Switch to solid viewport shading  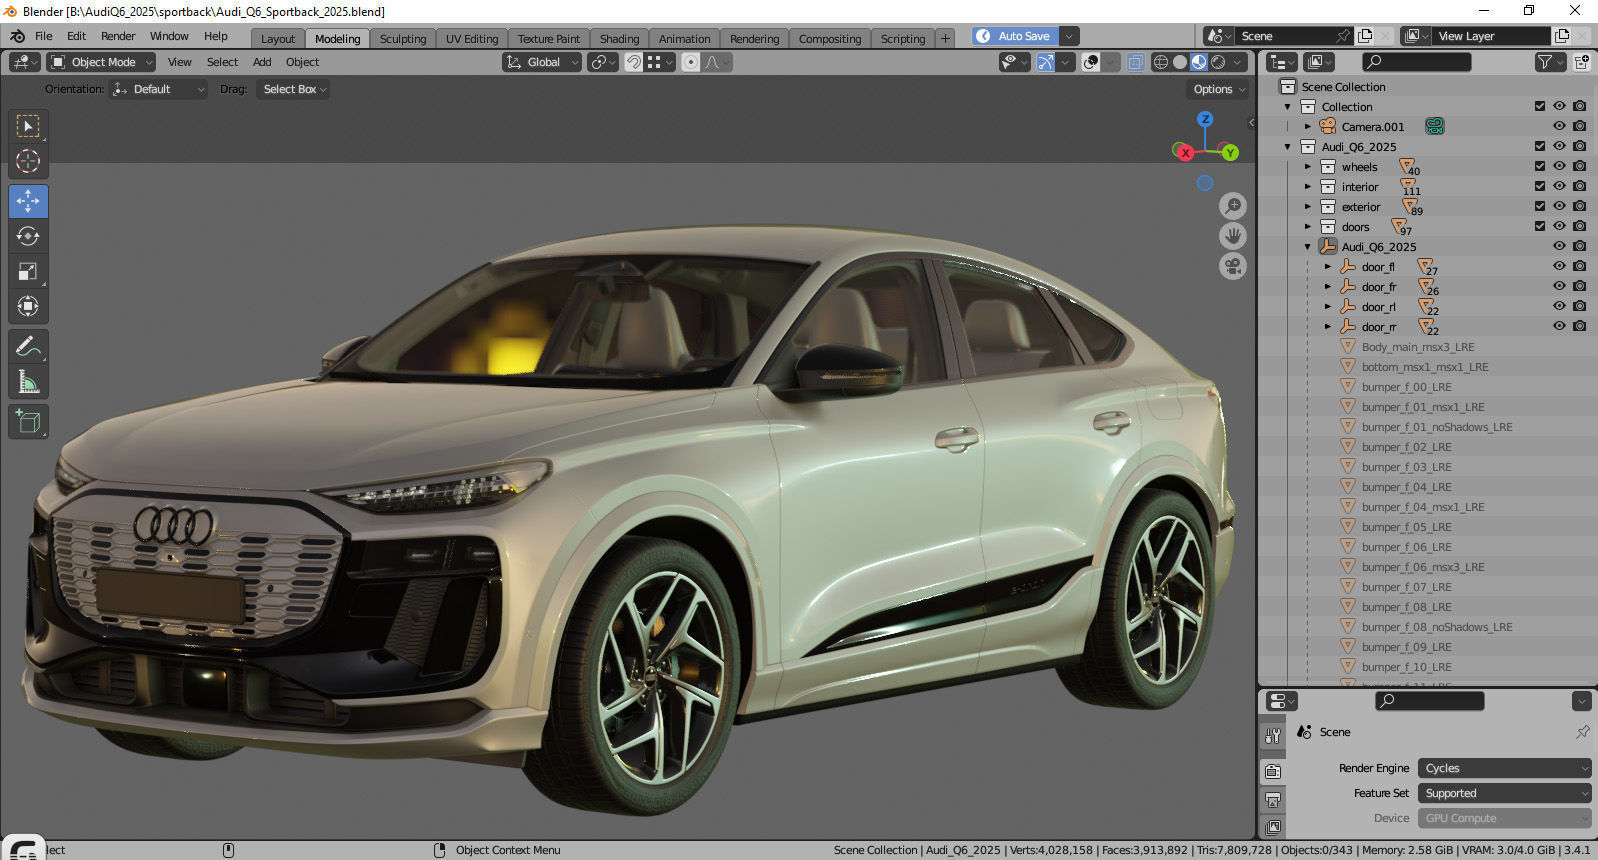tap(1180, 62)
